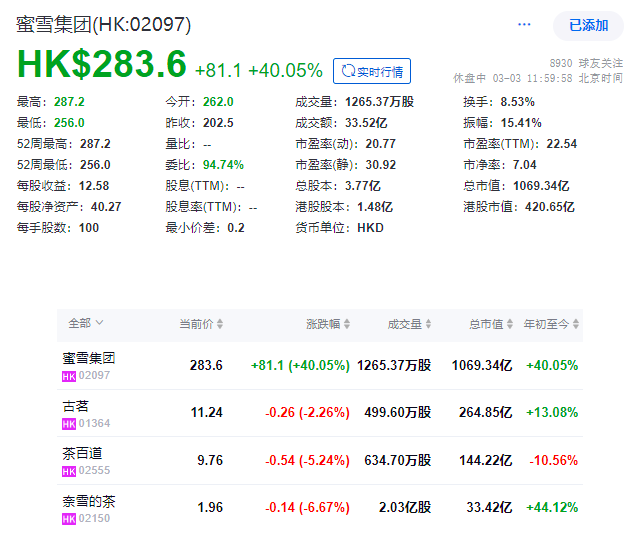The image size is (638, 545).
Task: Click 货币单位 HKD
Action: pos(370,228)
